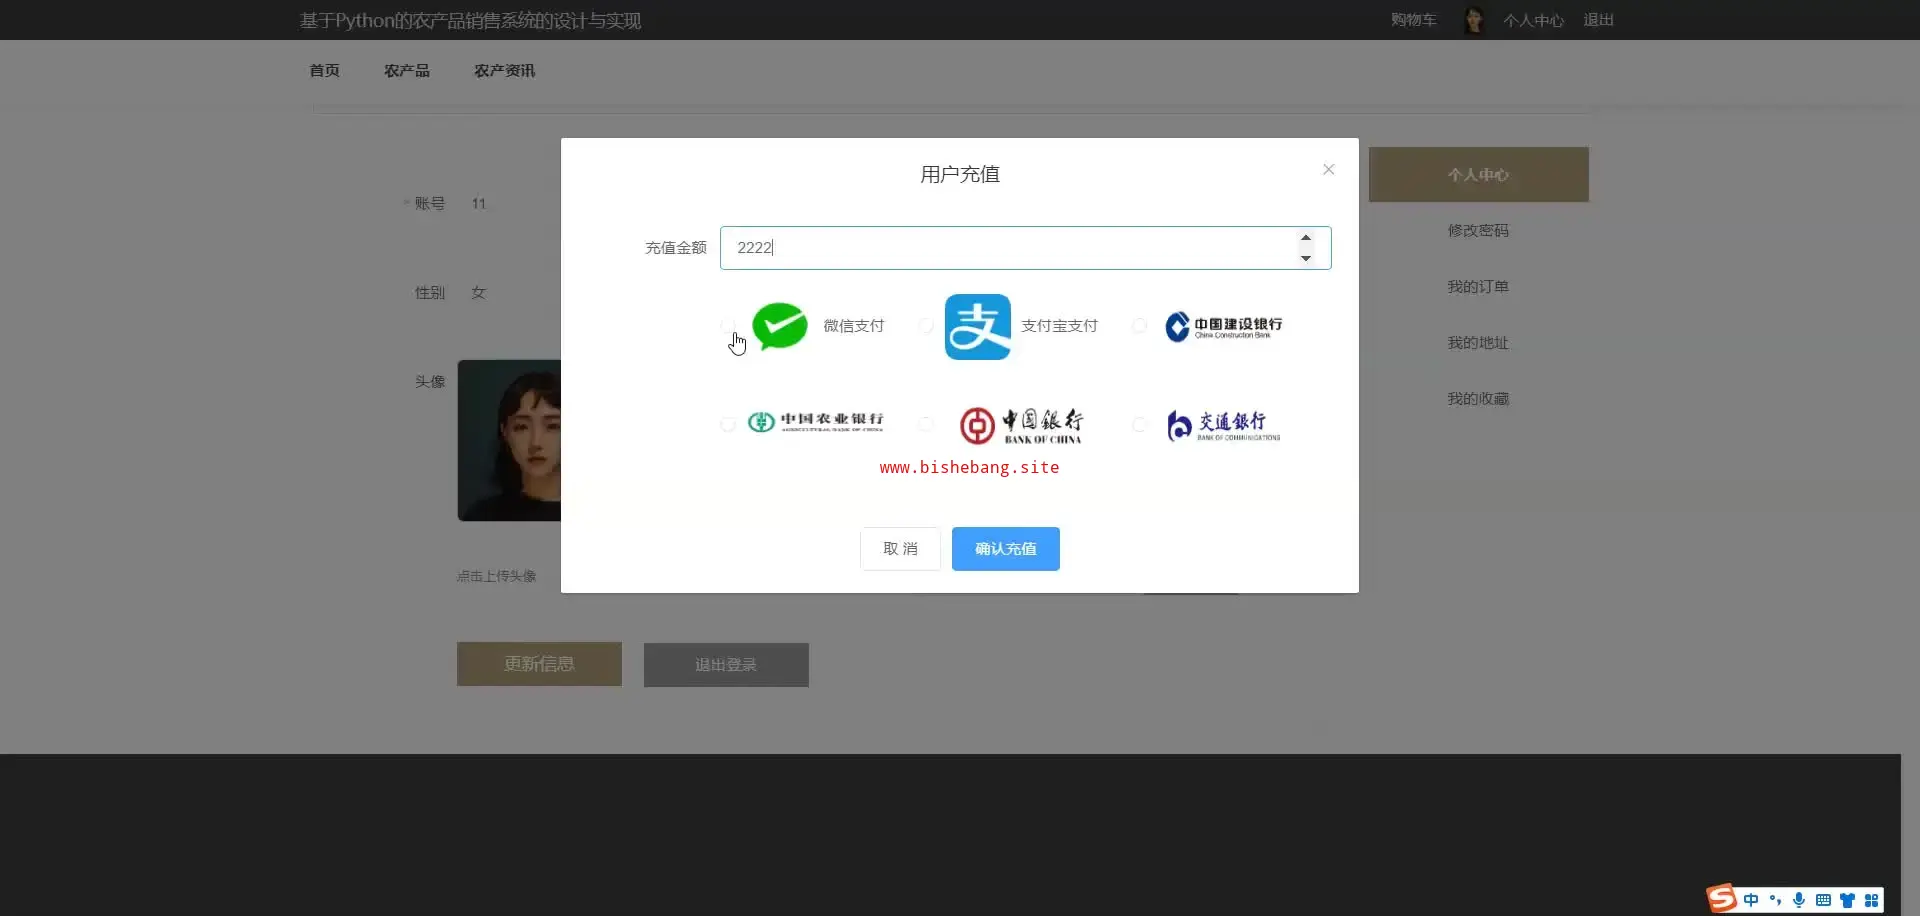
Task: Open 修改密码 in the sidebar
Action: 1478,231
